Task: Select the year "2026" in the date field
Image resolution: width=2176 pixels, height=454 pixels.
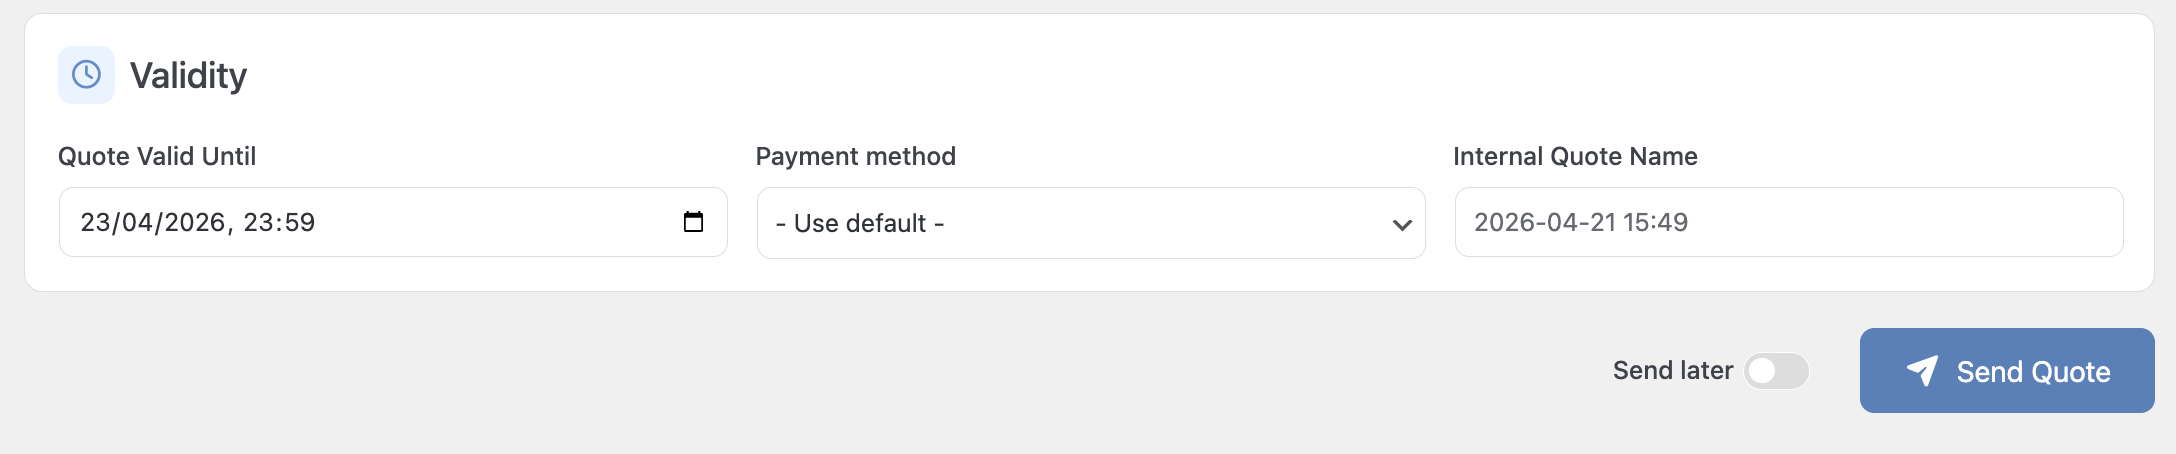Action: (x=195, y=222)
